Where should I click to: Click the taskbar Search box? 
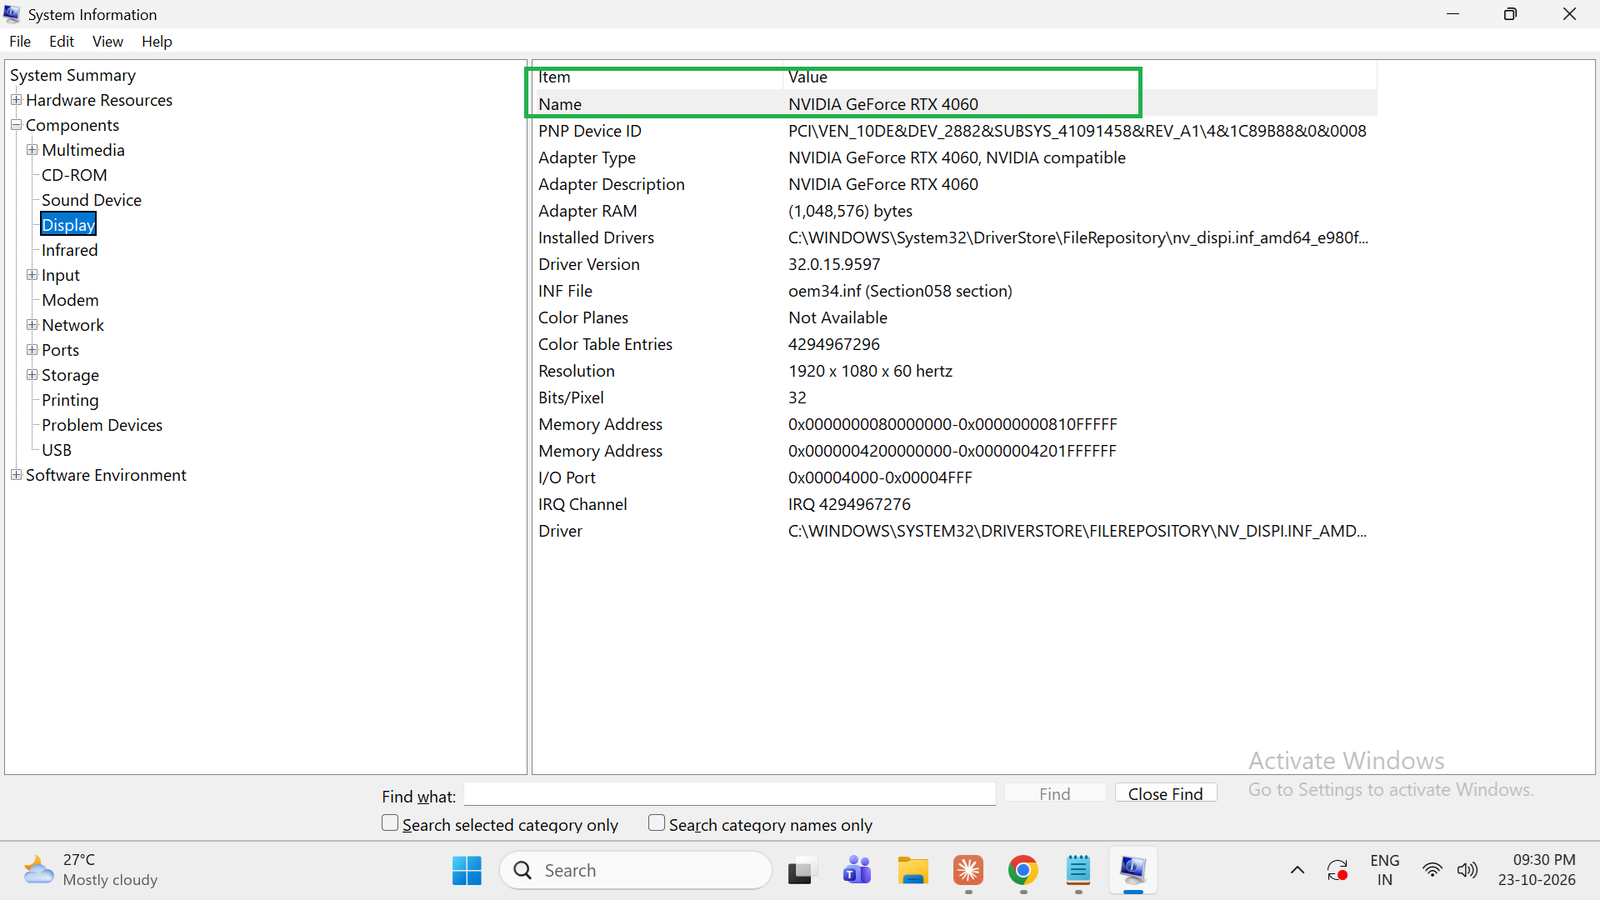636,870
